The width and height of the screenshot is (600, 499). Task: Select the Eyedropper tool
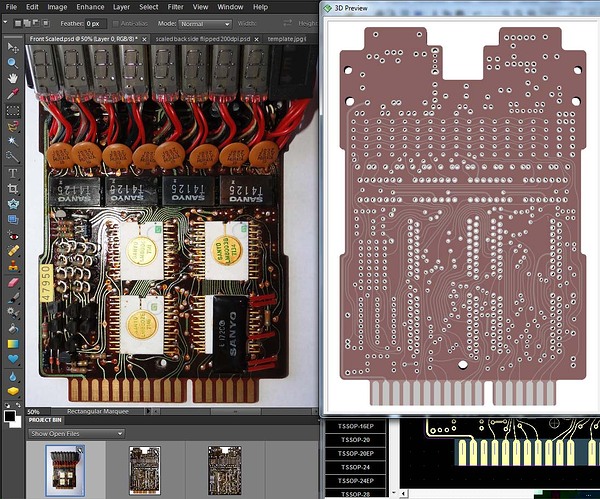click(13, 94)
